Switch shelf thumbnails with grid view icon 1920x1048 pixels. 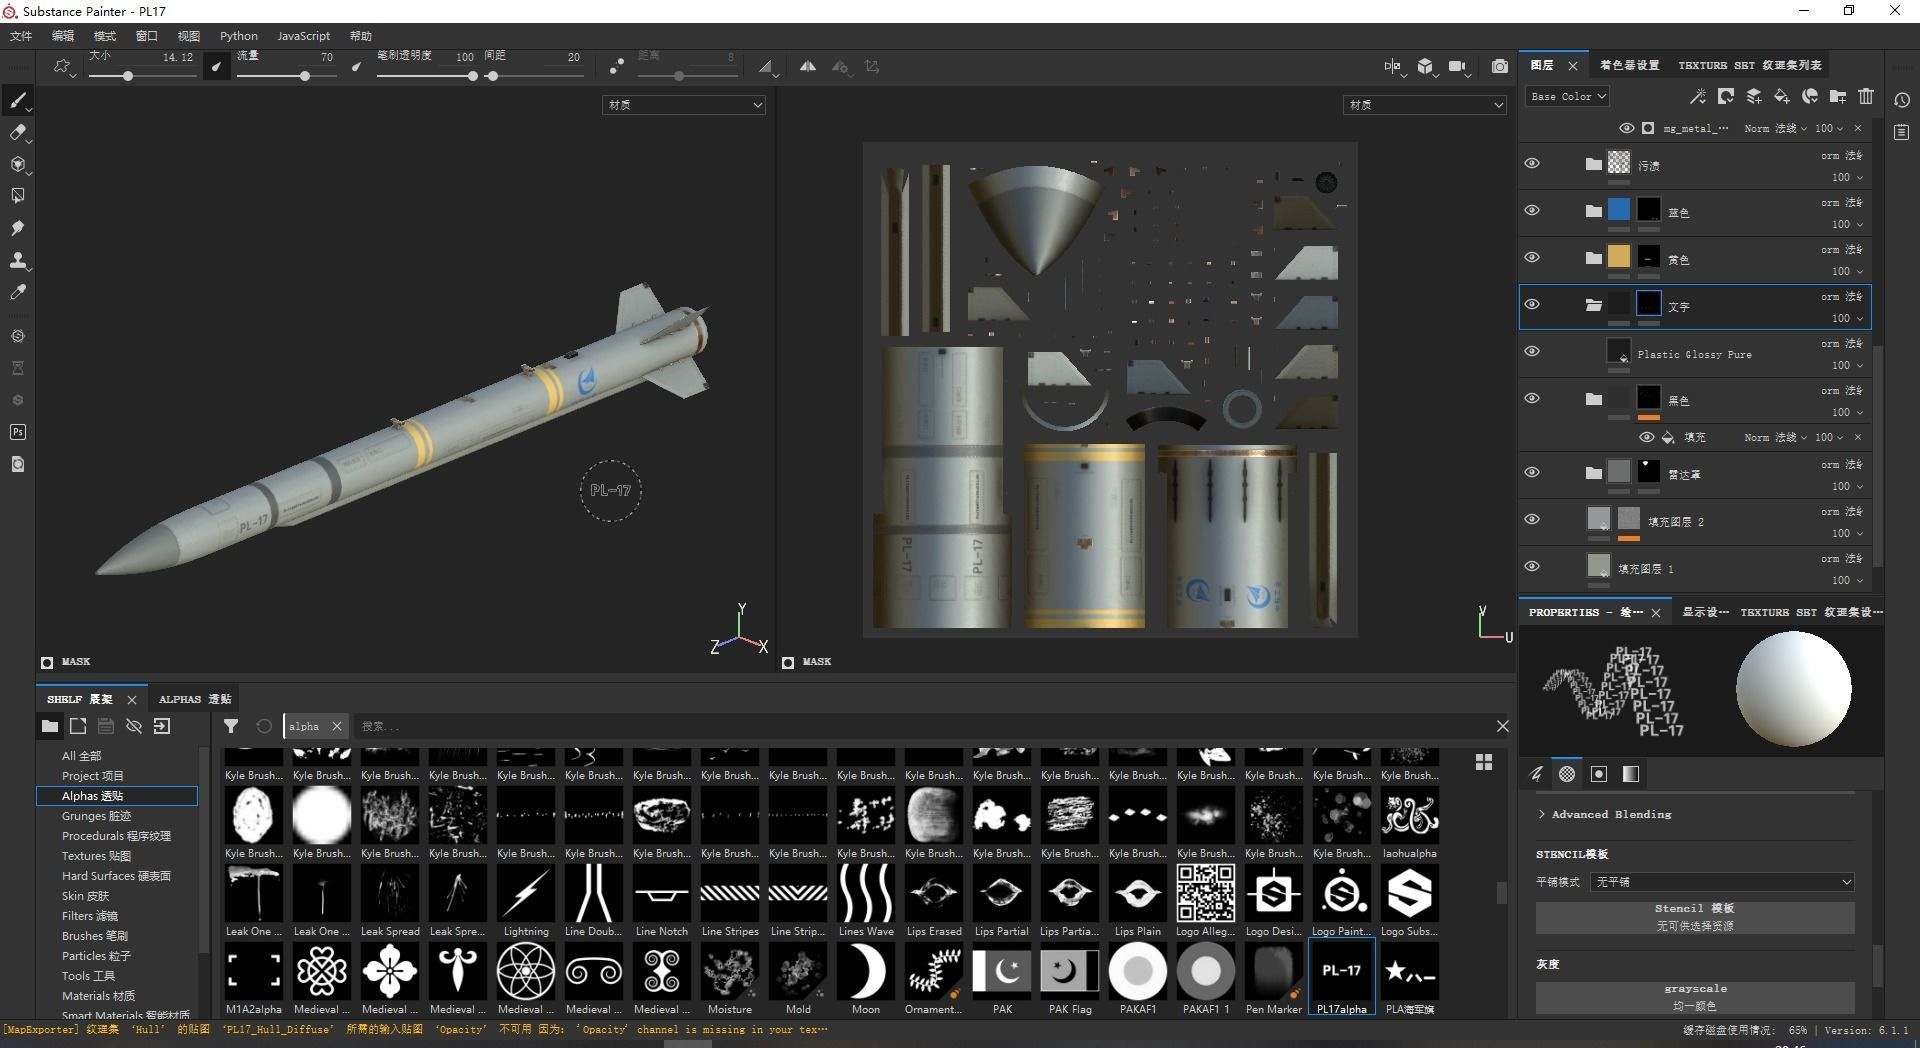click(1484, 762)
